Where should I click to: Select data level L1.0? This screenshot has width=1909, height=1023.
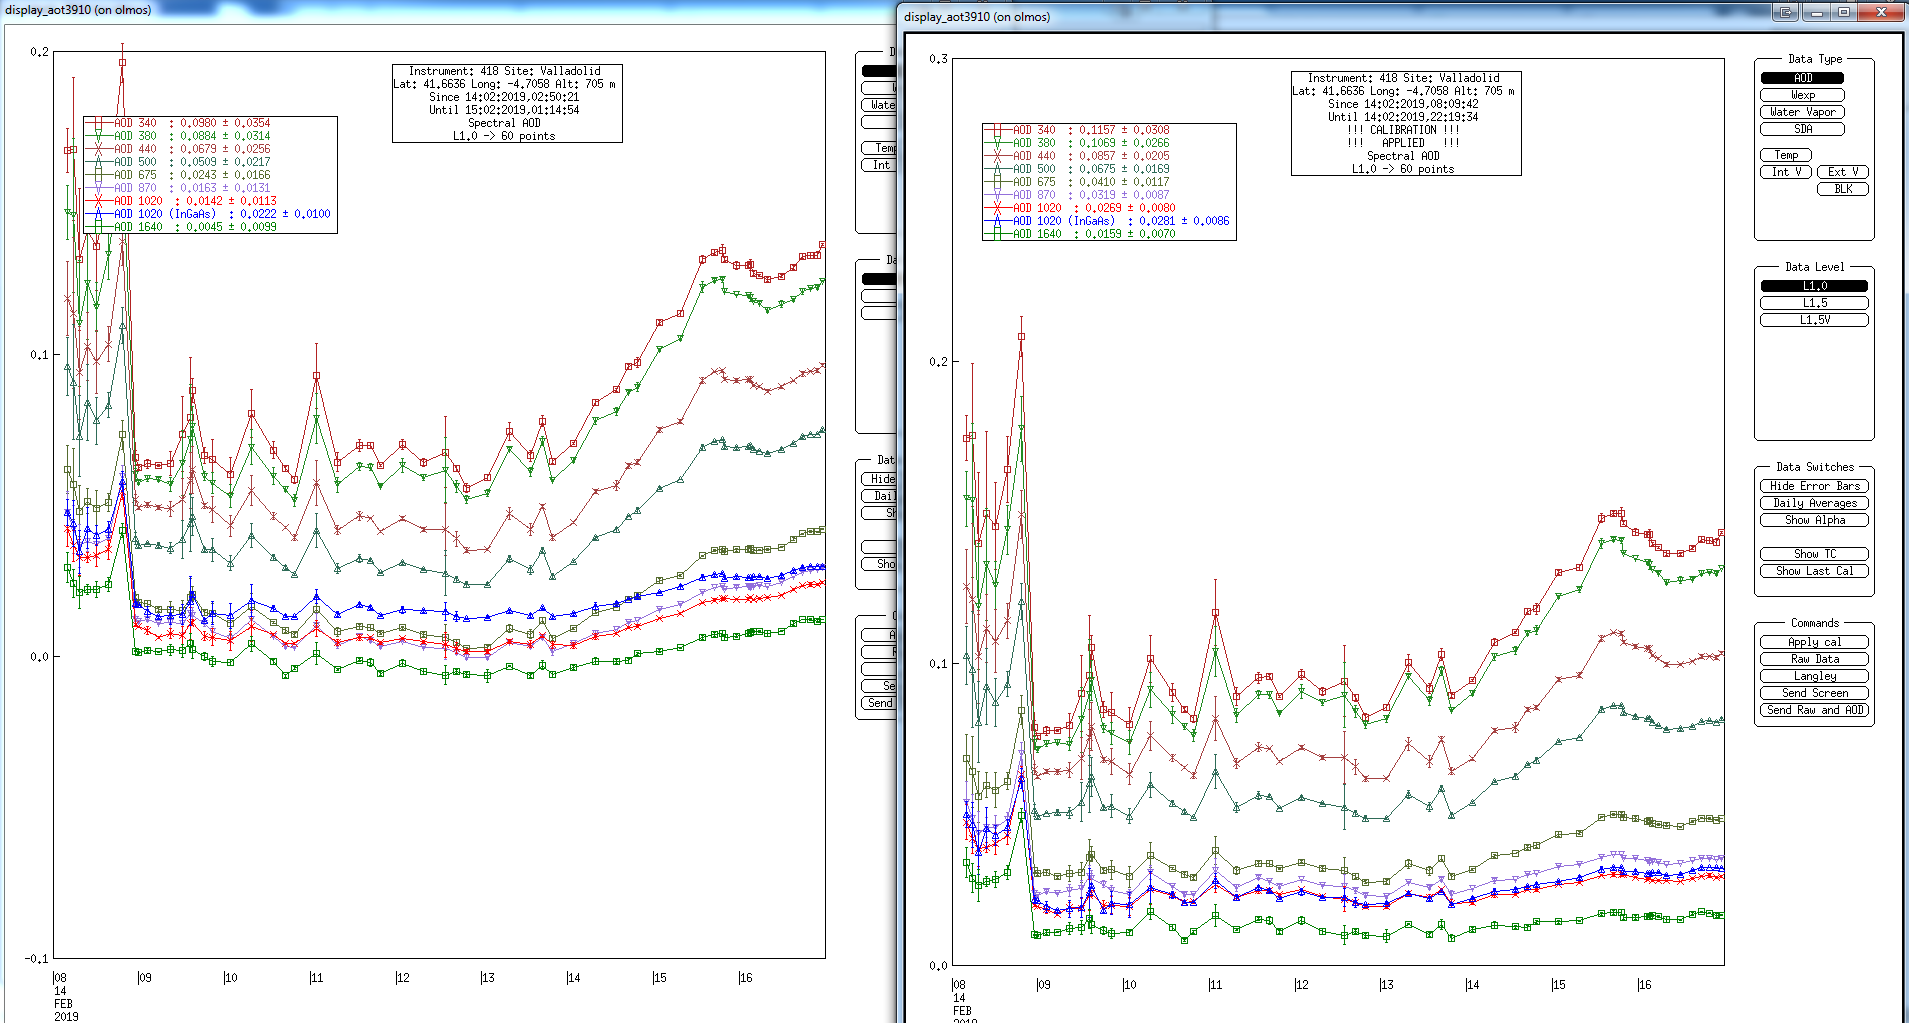(1814, 286)
